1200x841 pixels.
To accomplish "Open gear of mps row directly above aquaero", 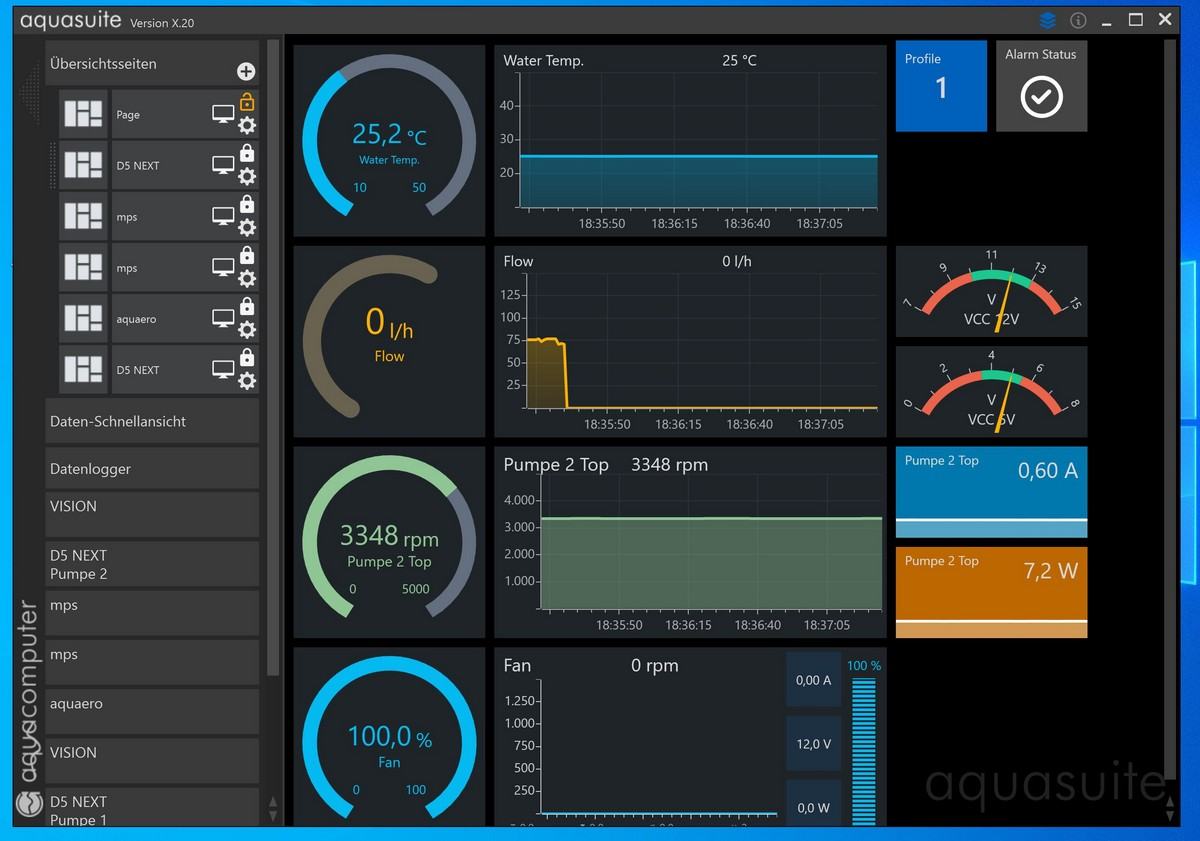I will click(x=247, y=279).
